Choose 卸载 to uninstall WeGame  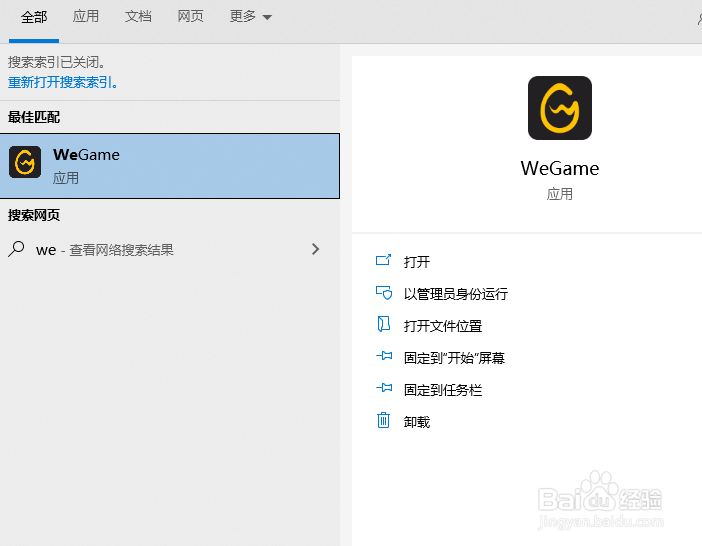(x=417, y=422)
